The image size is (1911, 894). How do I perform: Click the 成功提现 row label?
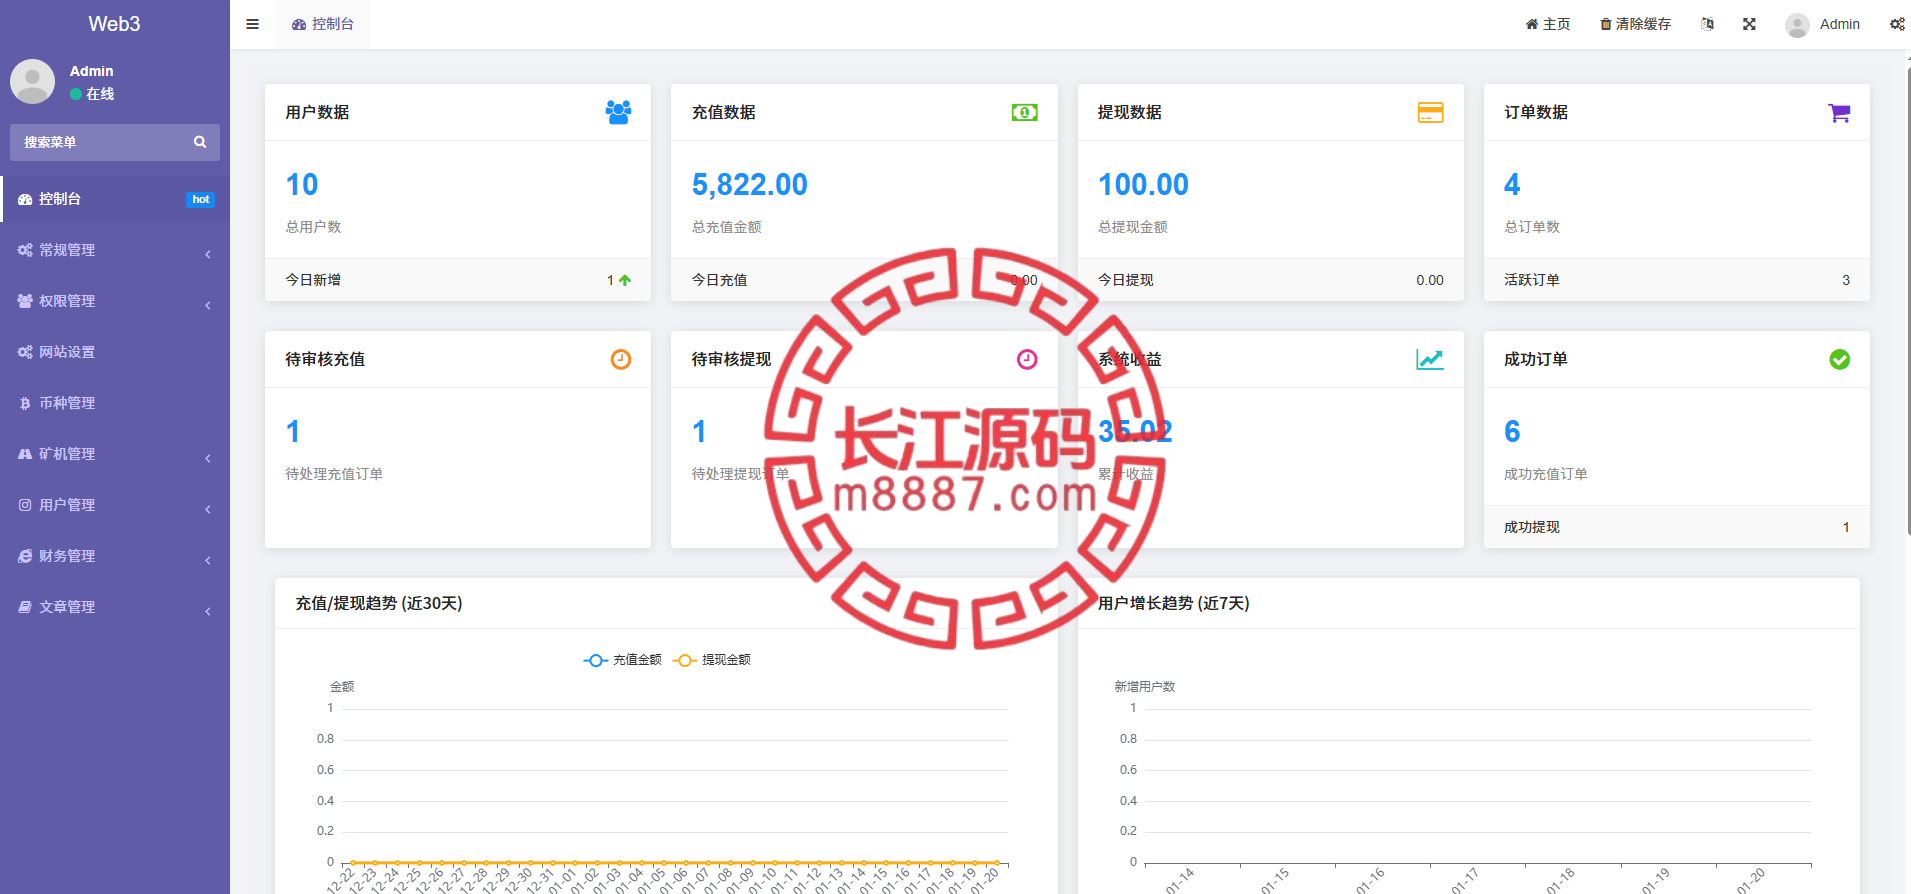[1532, 527]
